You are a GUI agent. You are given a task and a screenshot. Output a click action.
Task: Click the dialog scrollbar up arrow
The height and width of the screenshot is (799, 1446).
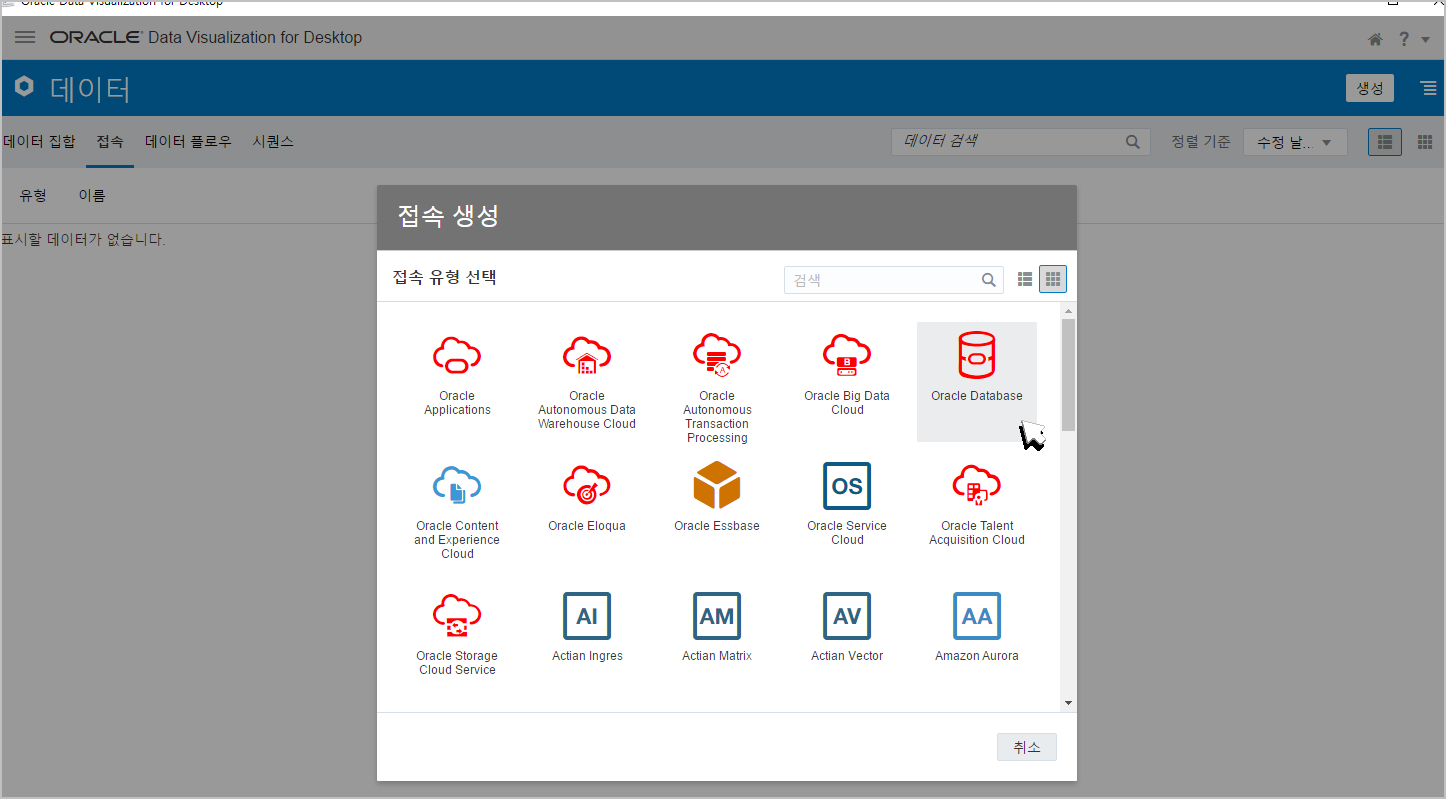(x=1068, y=311)
